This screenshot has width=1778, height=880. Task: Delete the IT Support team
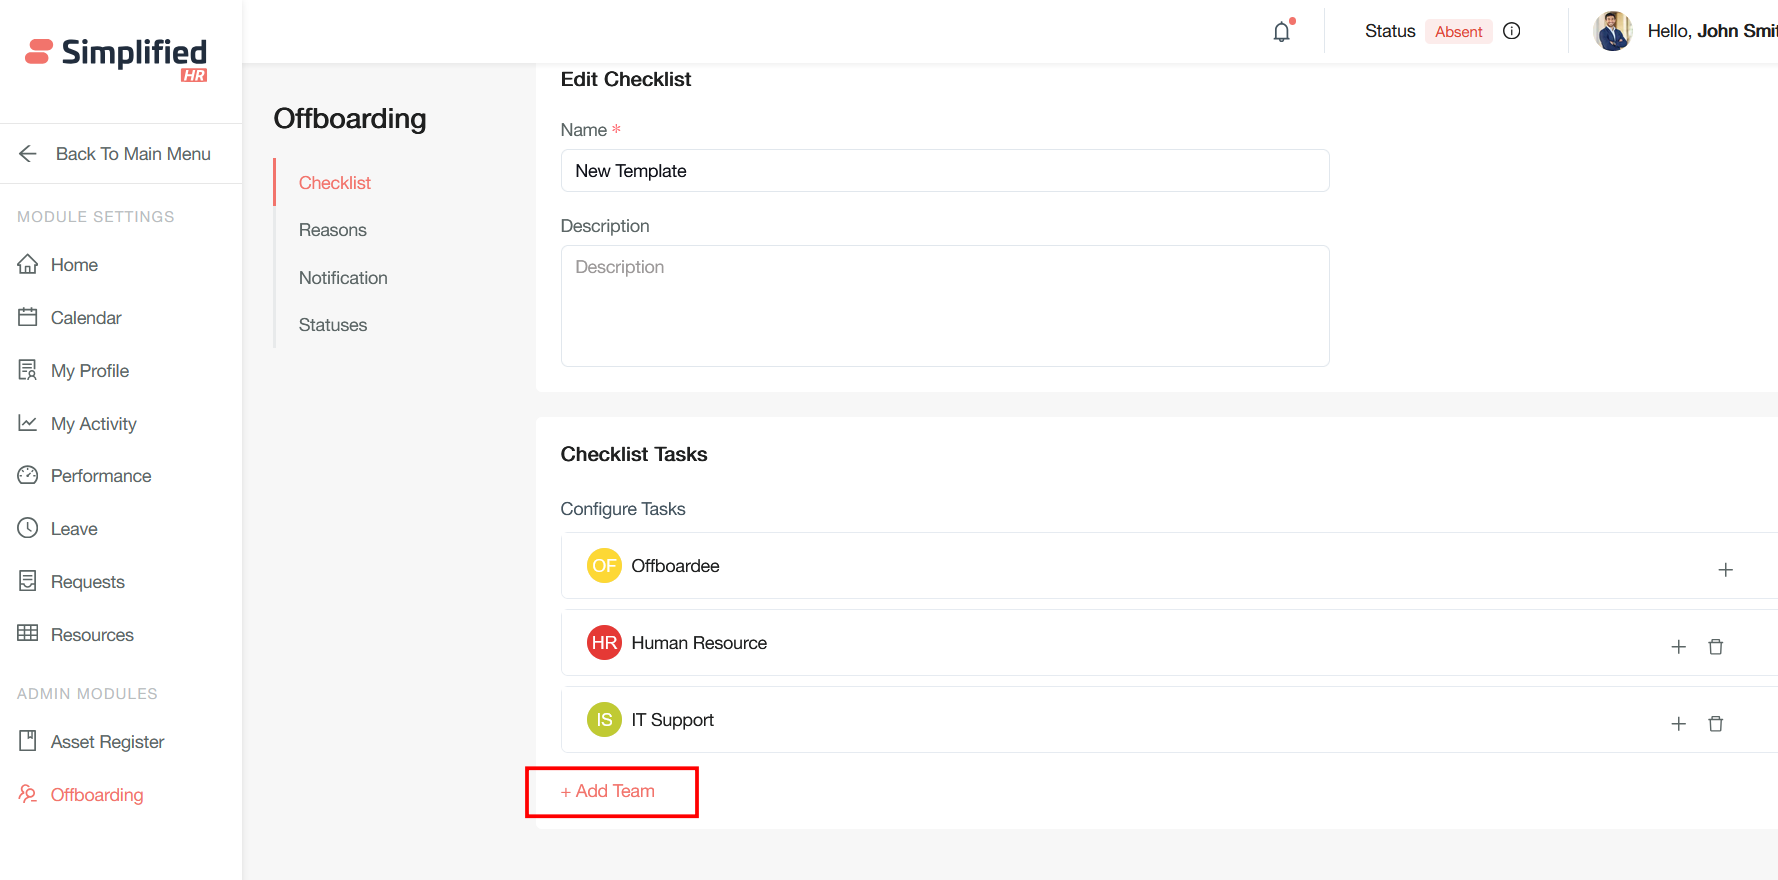[x=1715, y=724]
